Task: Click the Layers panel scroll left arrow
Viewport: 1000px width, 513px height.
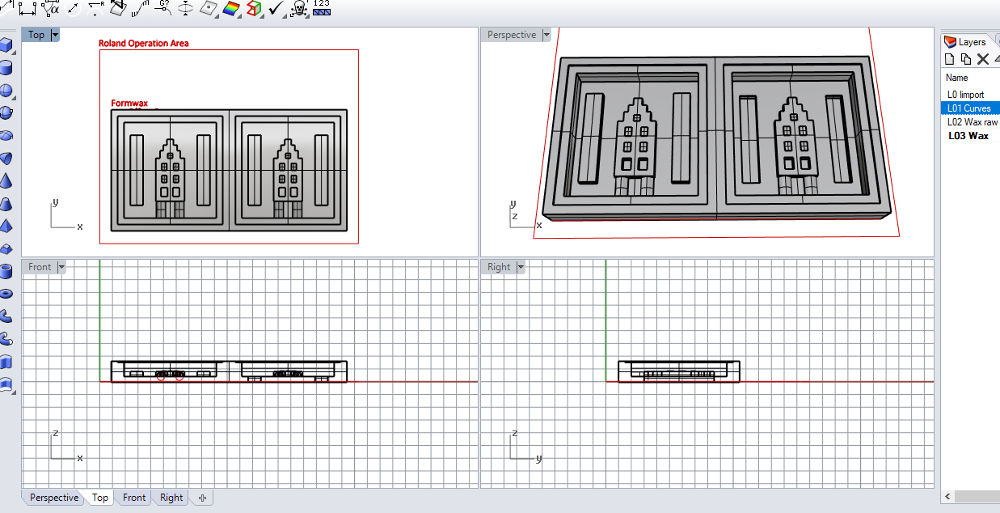Action: pos(948,496)
